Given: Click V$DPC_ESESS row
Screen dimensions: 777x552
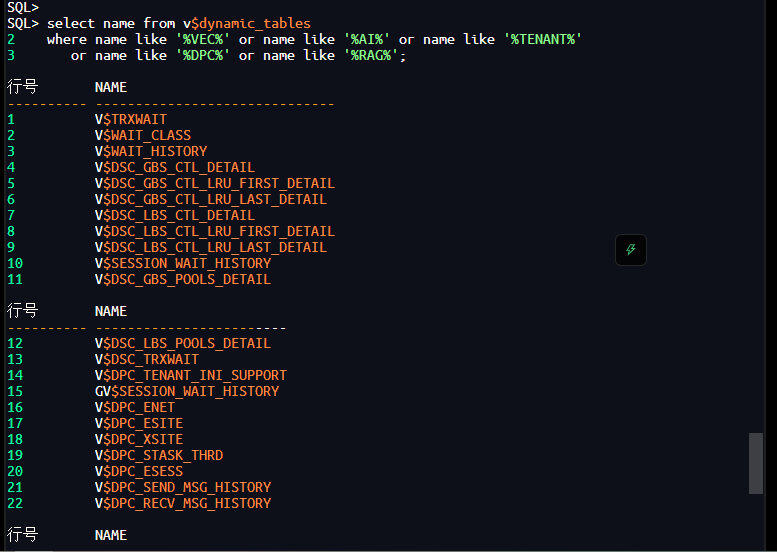Looking at the screenshot, I should click(139, 471).
